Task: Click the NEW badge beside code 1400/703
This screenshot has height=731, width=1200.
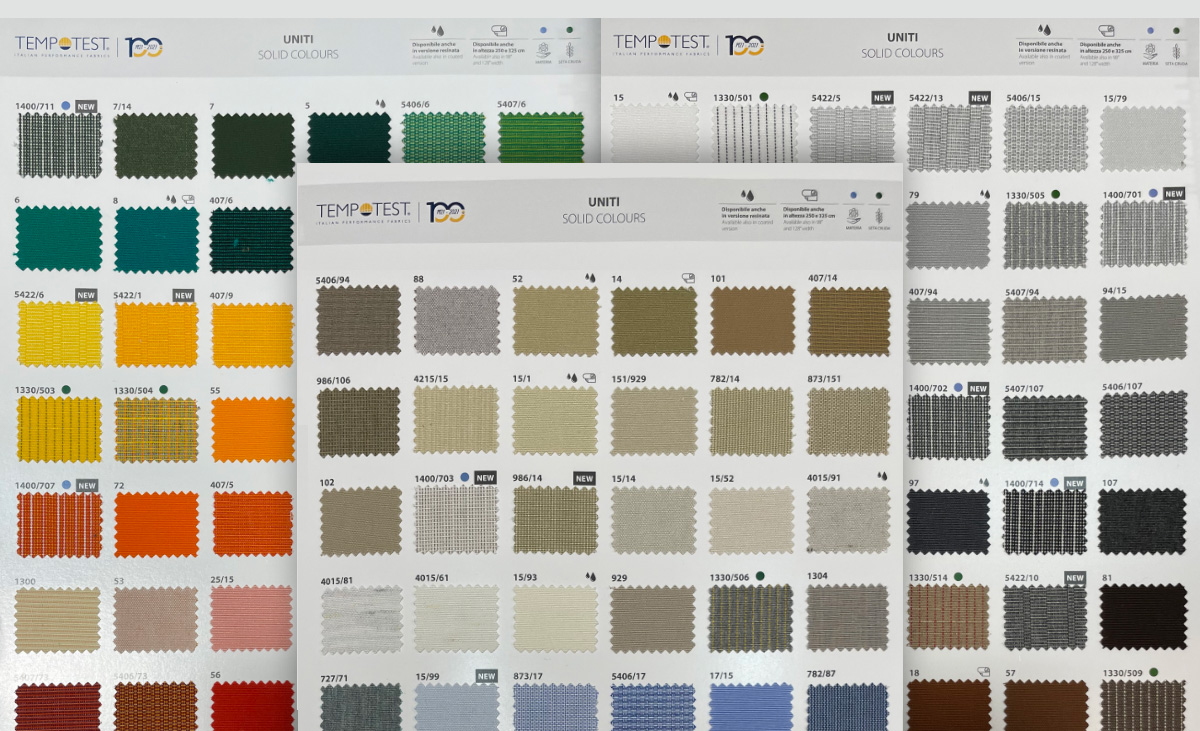Action: [486, 478]
